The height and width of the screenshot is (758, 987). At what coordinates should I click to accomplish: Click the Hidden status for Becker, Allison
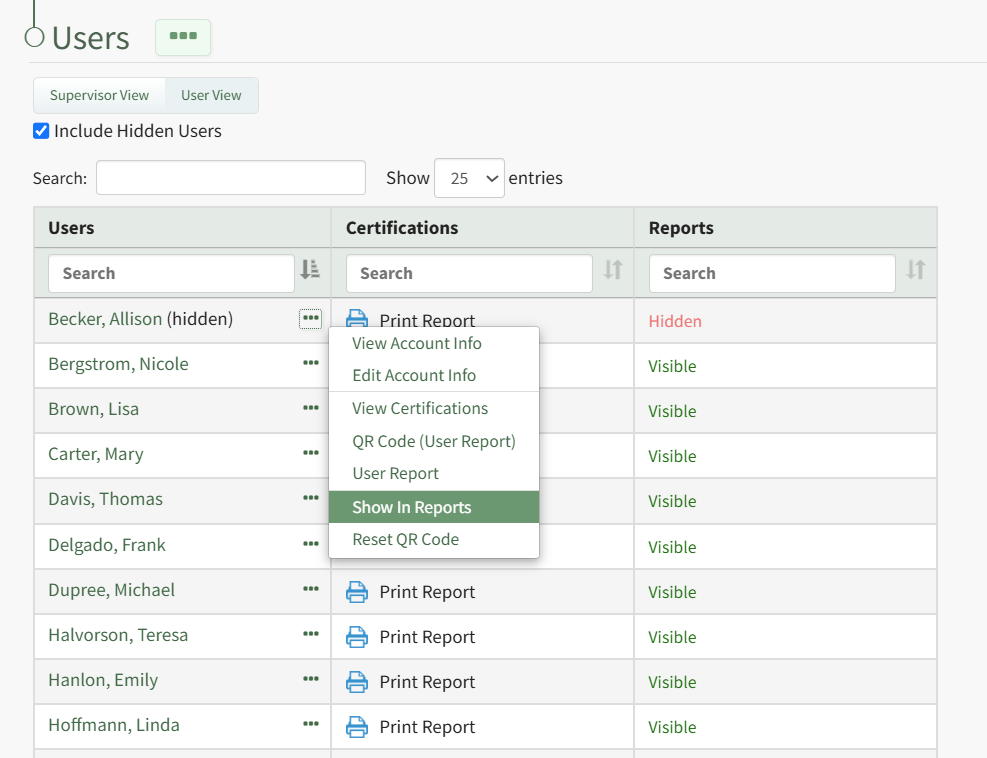[675, 321]
